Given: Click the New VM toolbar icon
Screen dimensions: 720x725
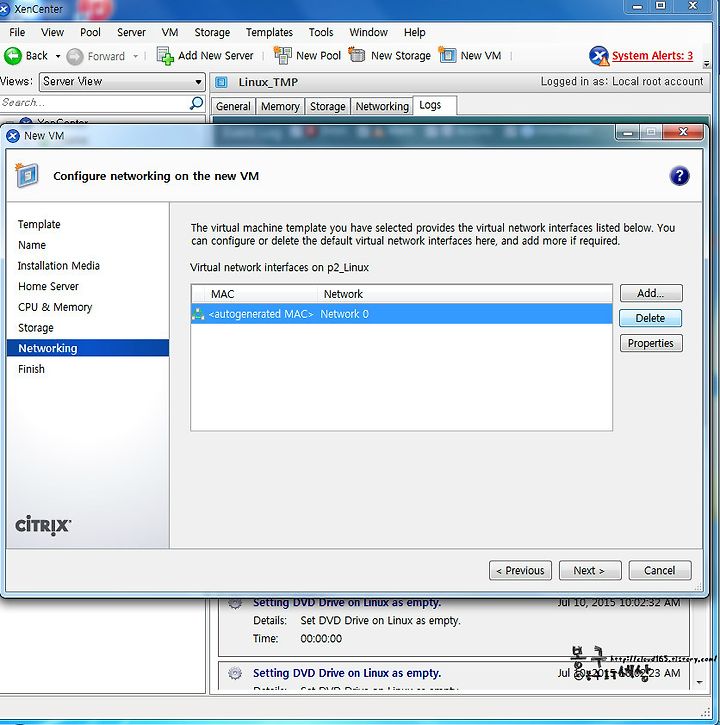Looking at the screenshot, I should point(447,55).
